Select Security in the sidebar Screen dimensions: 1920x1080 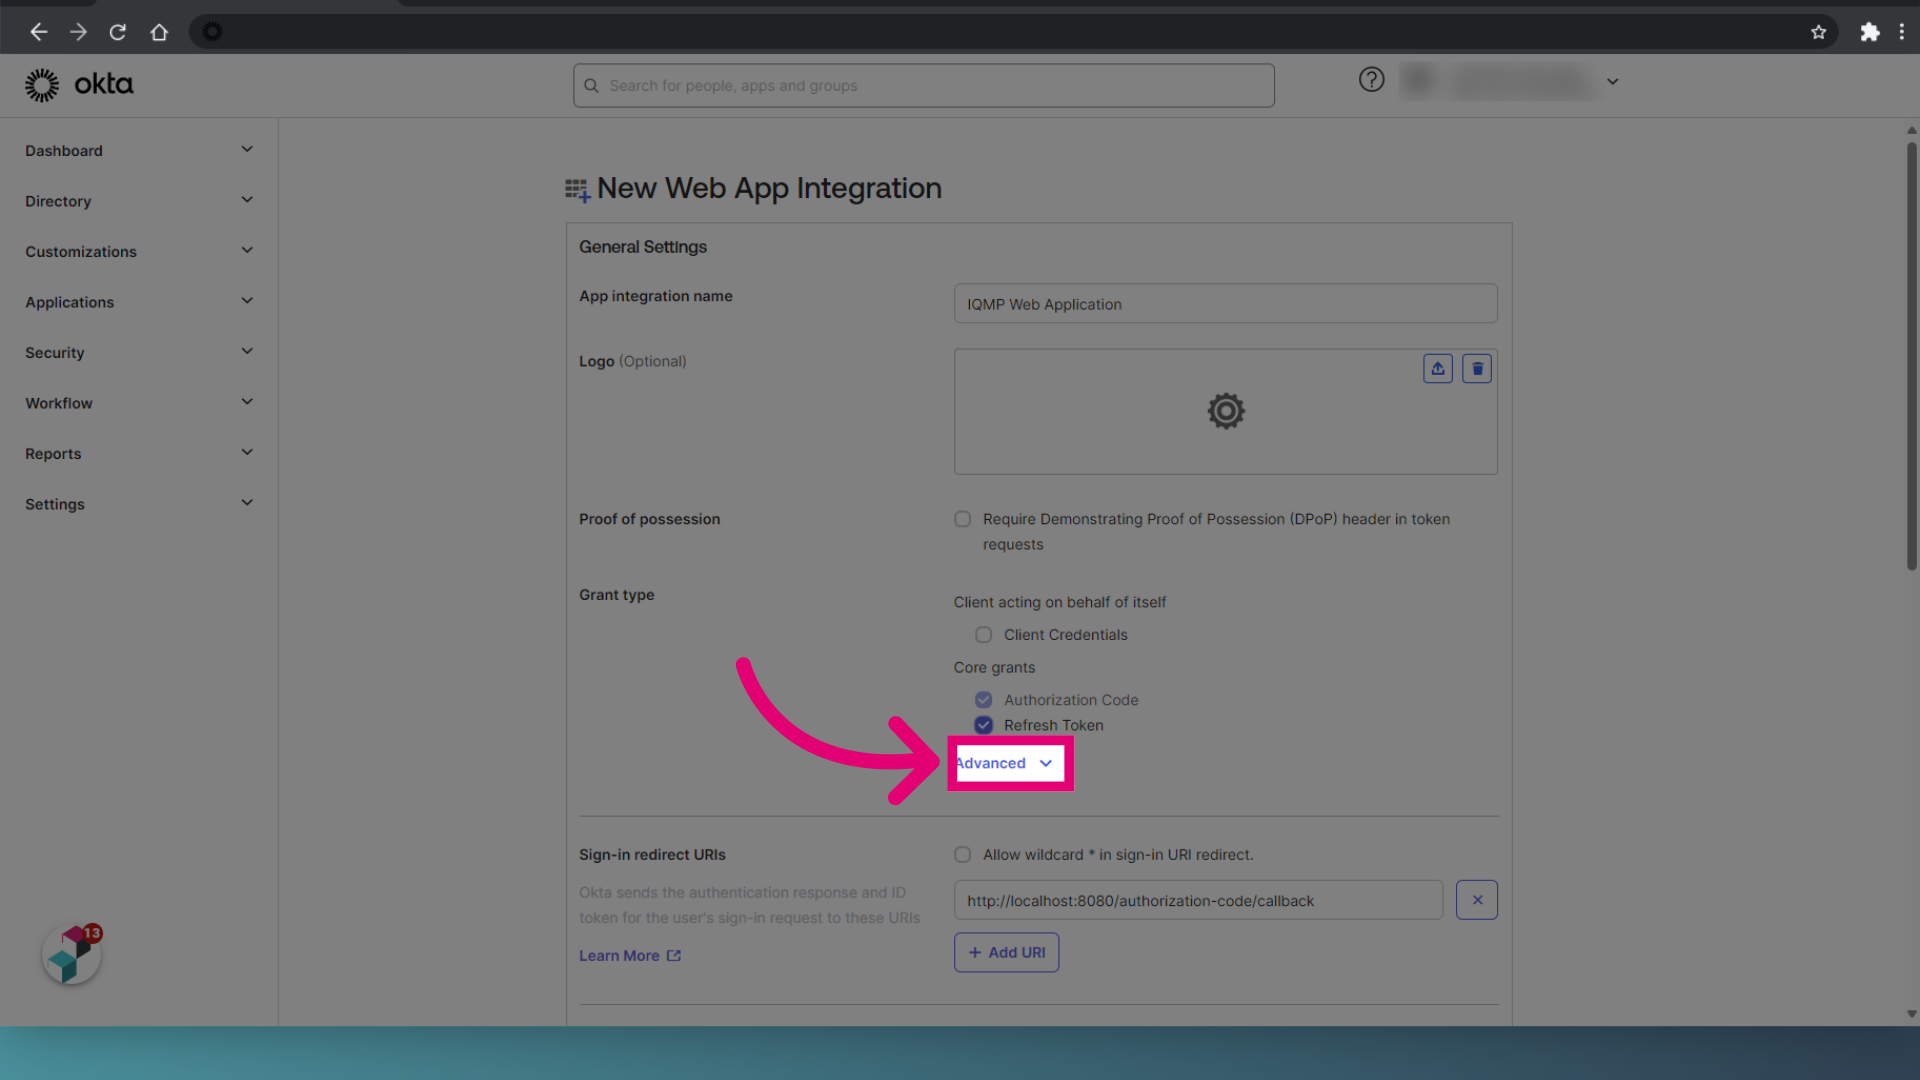(x=55, y=353)
